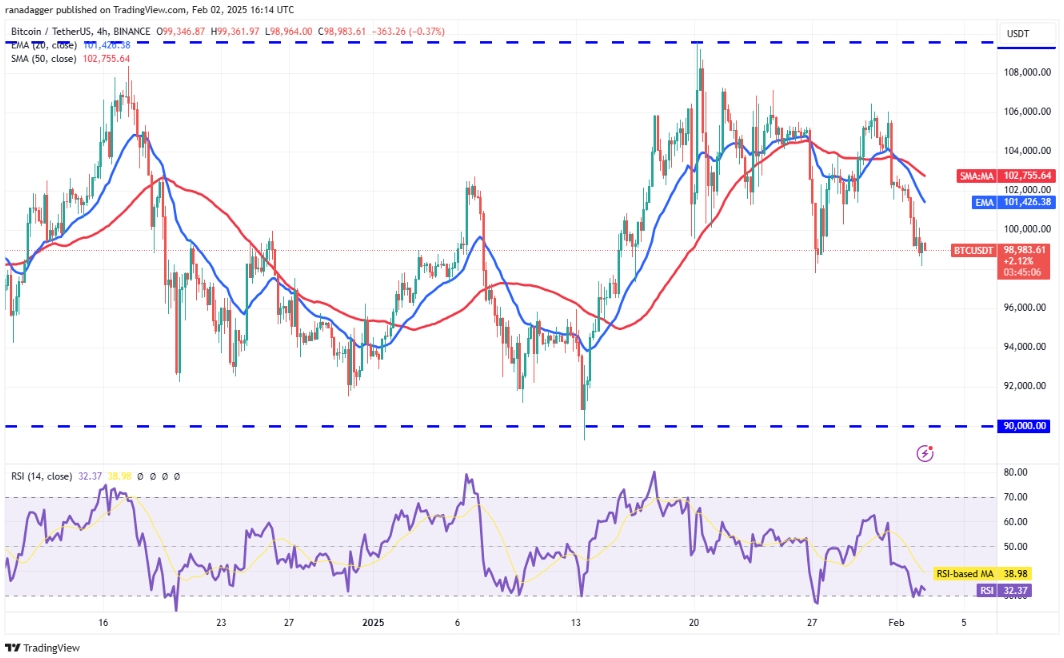Image resolution: width=1064 pixels, height=658 pixels.
Task: Click the TradingView logo at bottom left
Action: point(42,648)
